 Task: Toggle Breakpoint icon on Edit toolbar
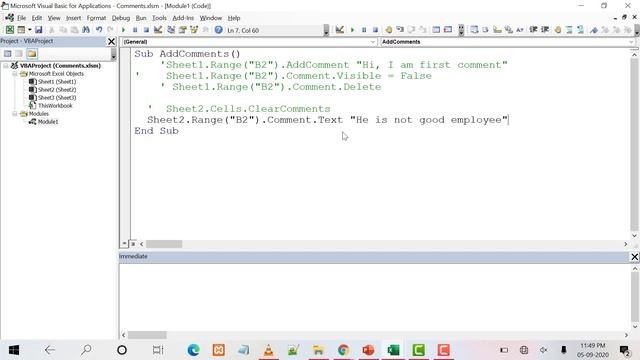(x=558, y=29)
